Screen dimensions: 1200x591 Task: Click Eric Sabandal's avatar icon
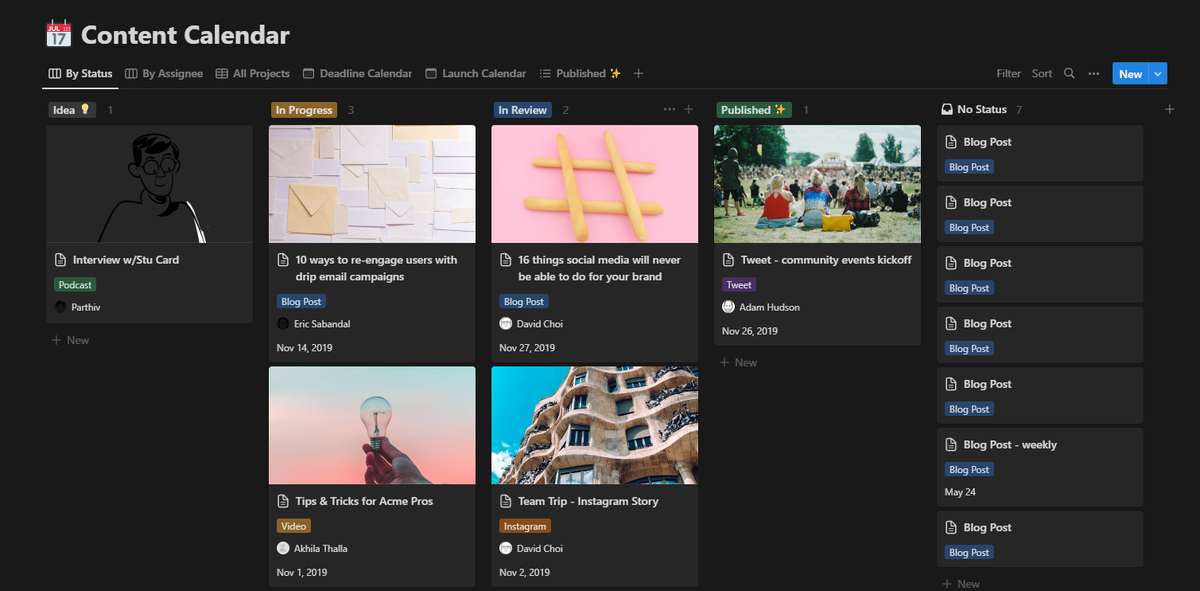tap(283, 324)
